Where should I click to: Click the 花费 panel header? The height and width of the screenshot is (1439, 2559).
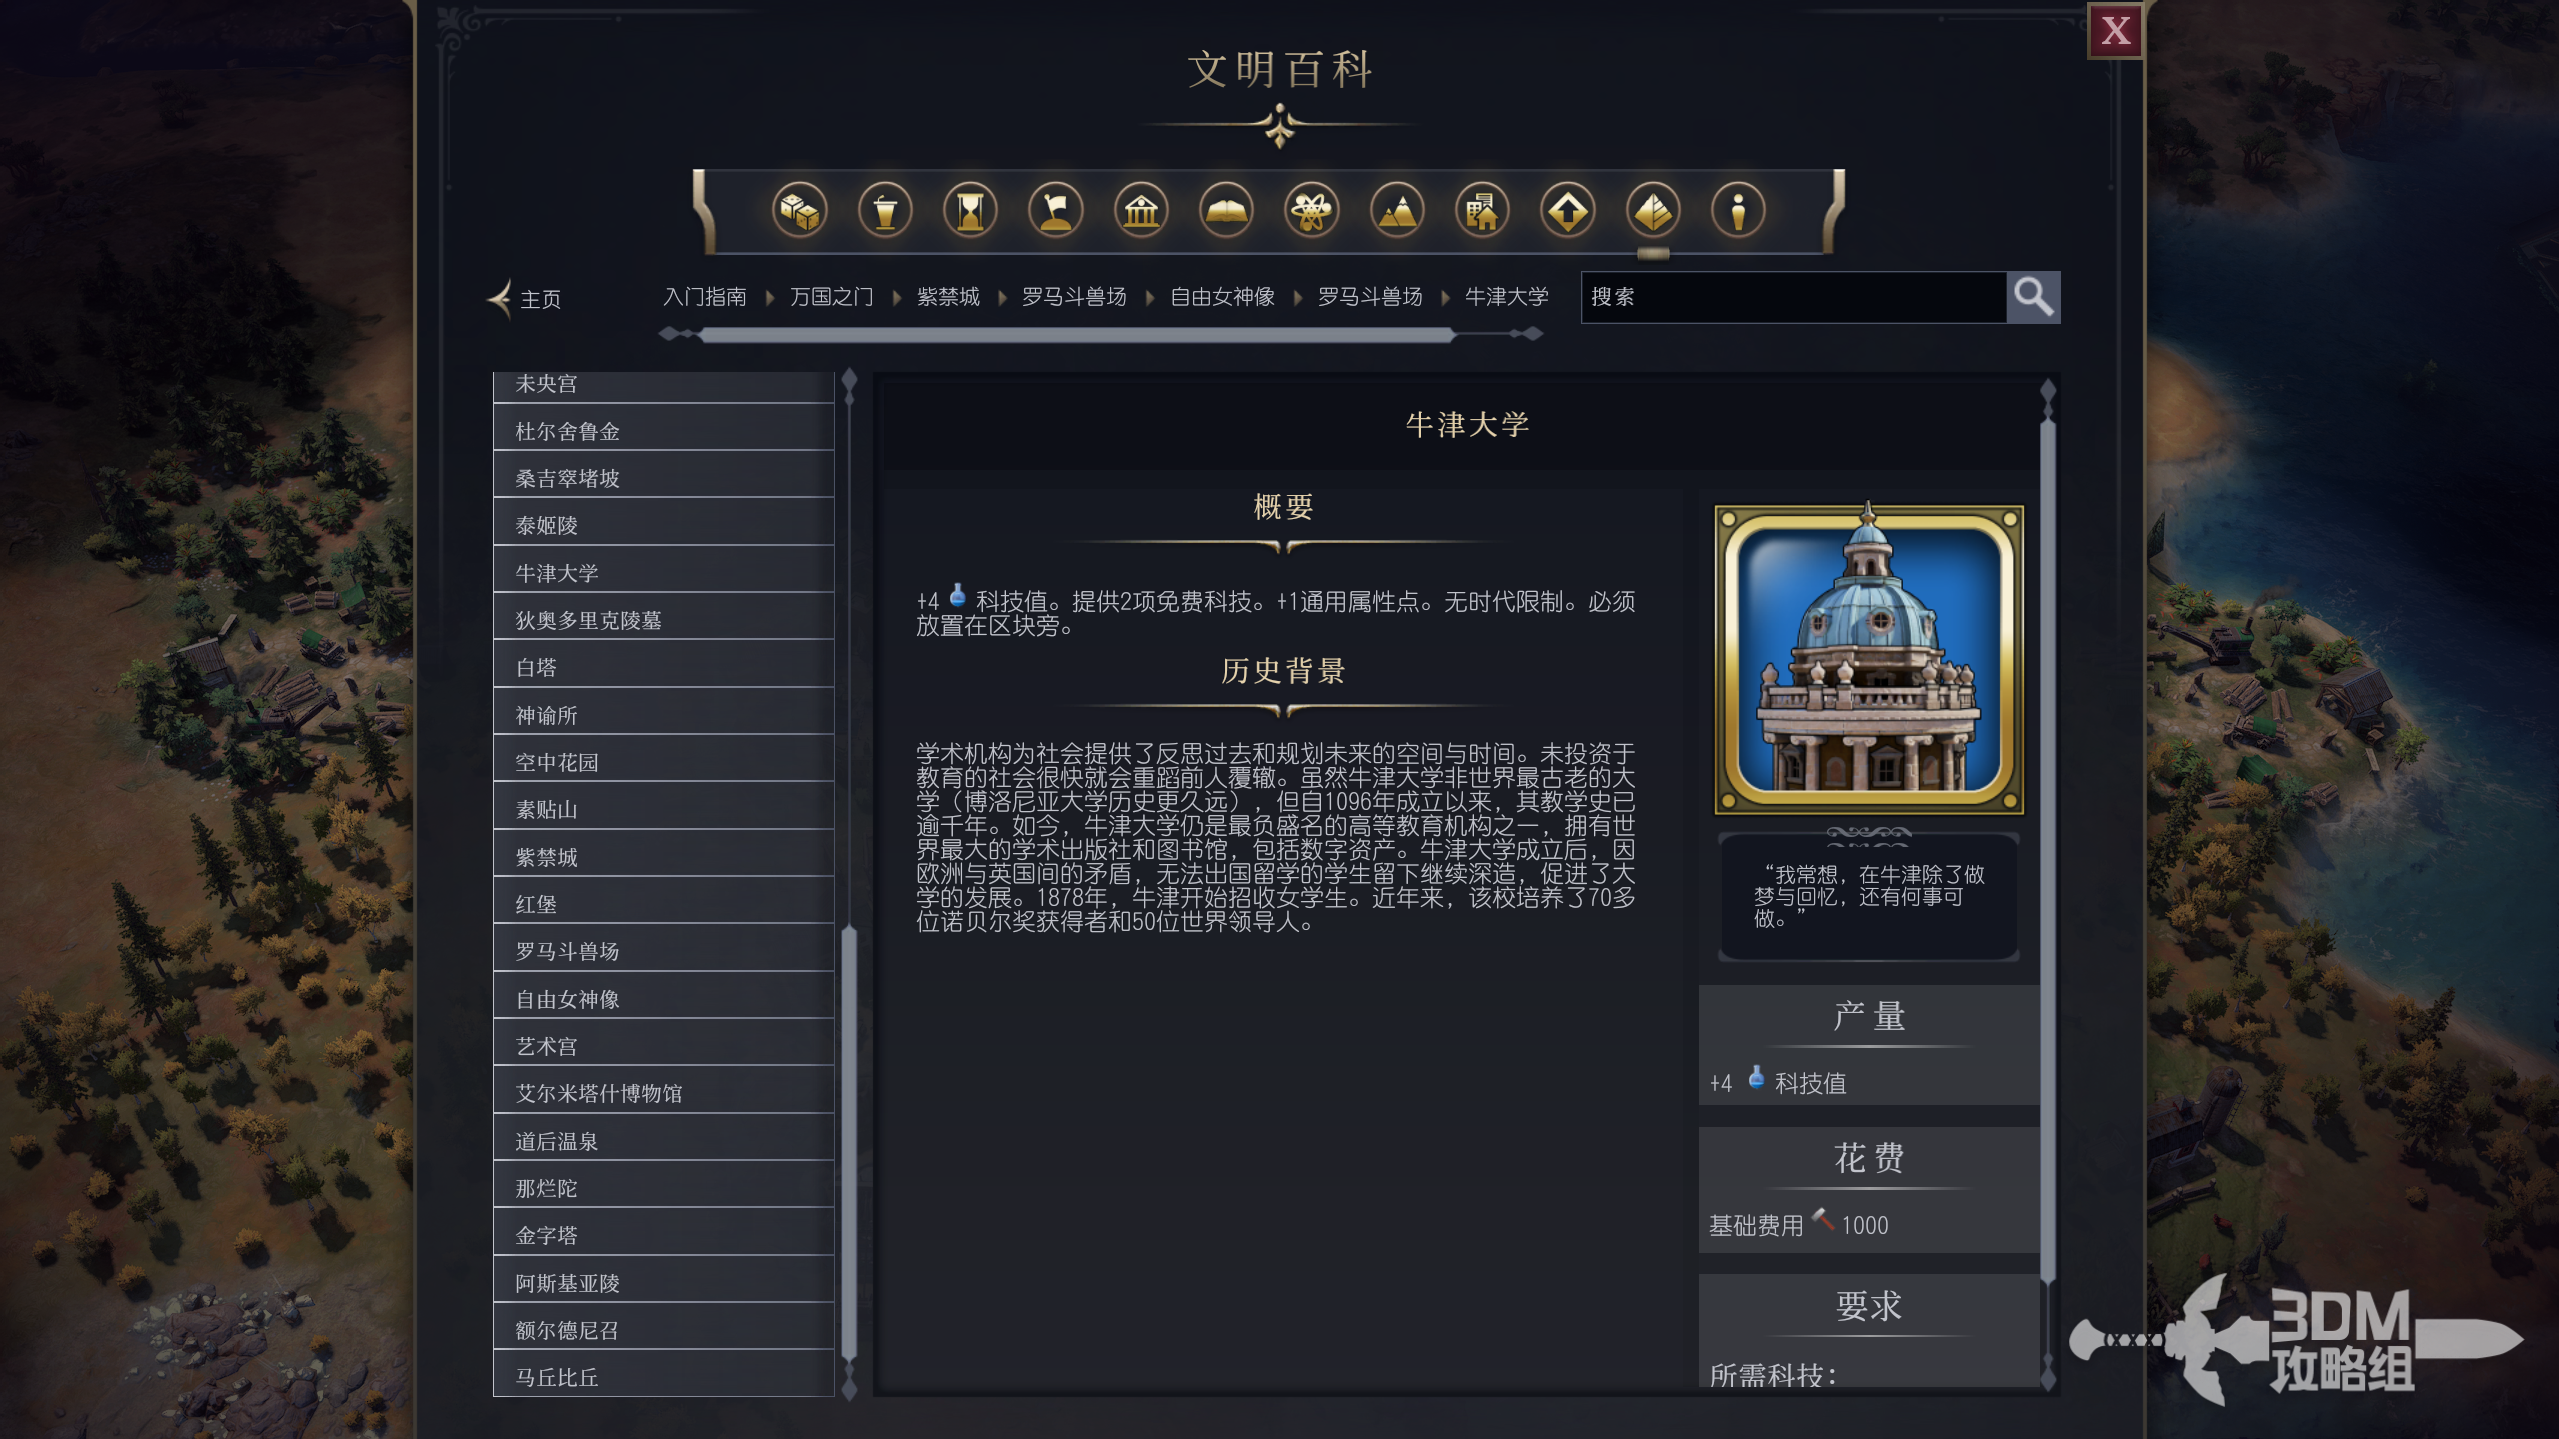tap(1868, 1158)
